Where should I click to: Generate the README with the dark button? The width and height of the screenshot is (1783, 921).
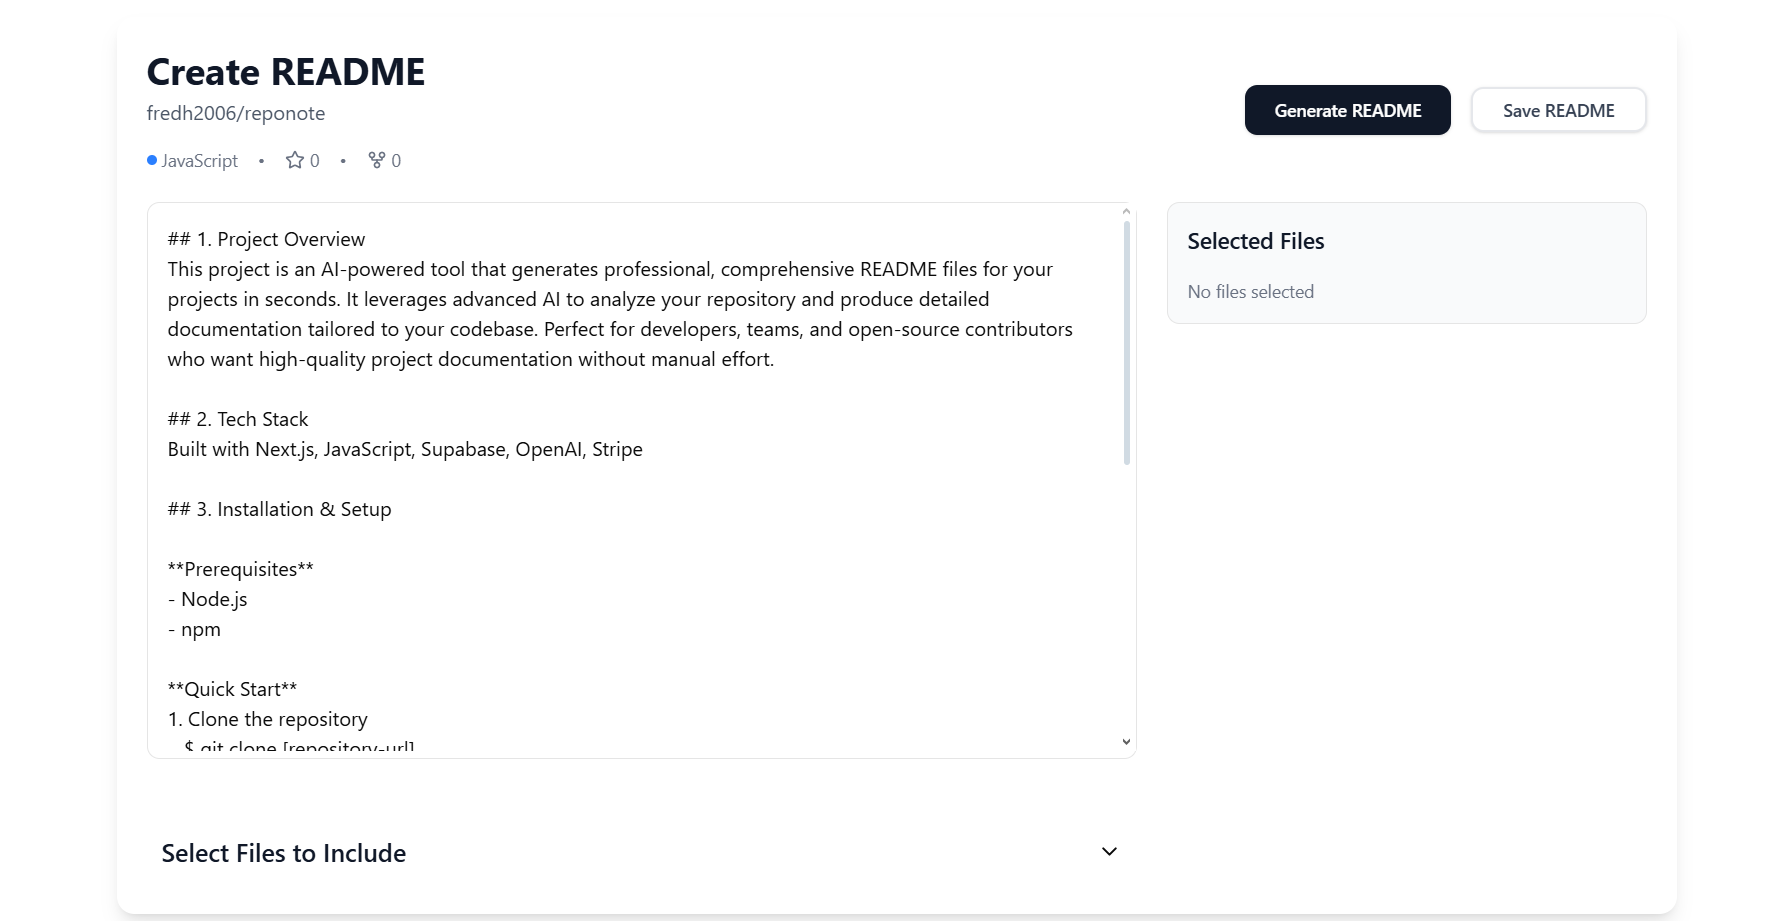coord(1347,110)
